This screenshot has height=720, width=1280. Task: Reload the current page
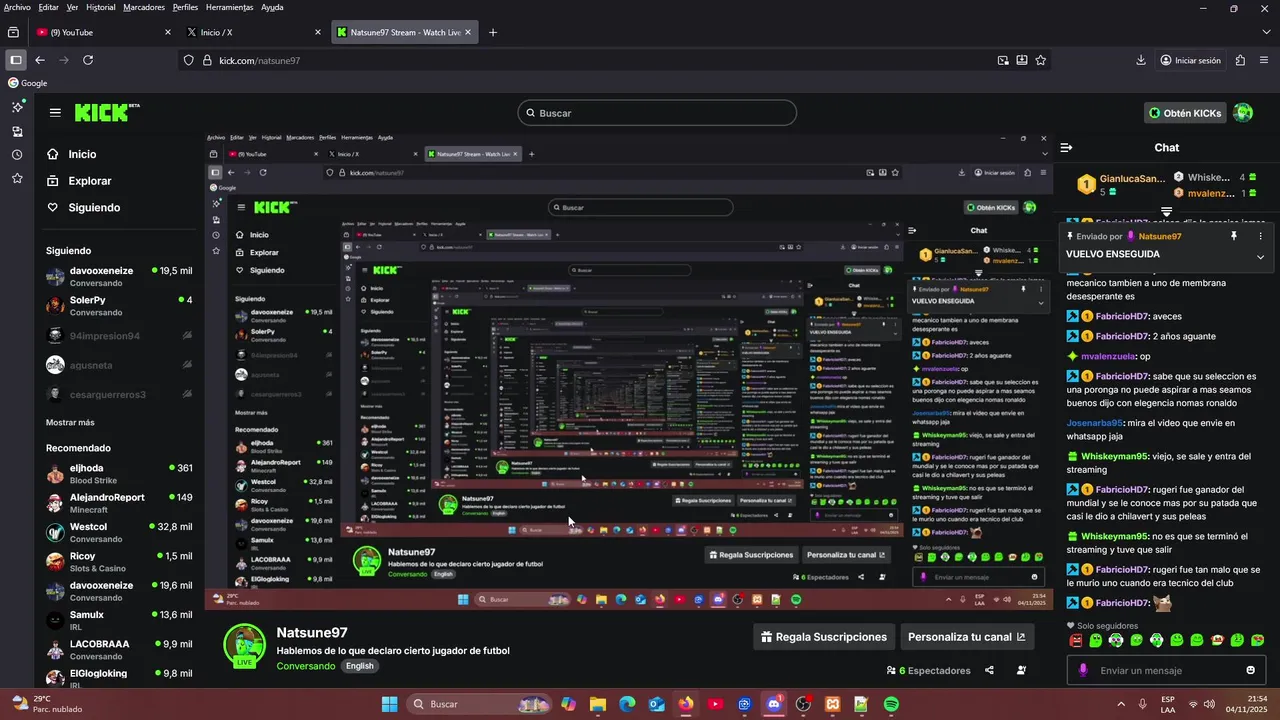pos(88,60)
